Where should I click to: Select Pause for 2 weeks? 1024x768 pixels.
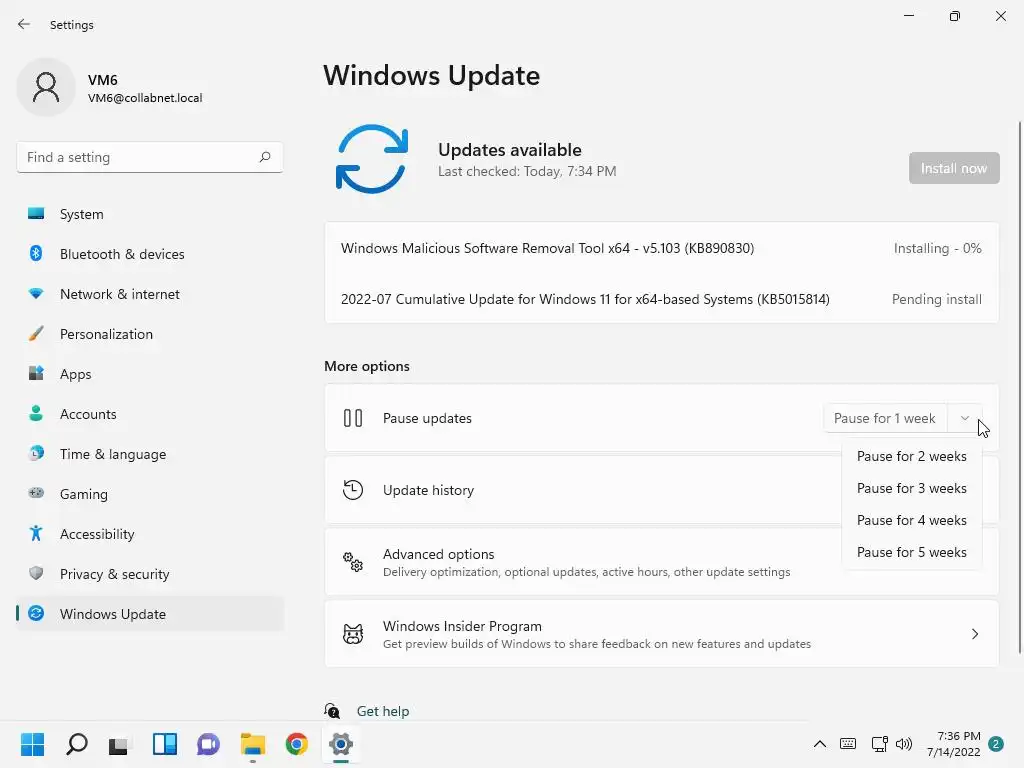(x=912, y=456)
